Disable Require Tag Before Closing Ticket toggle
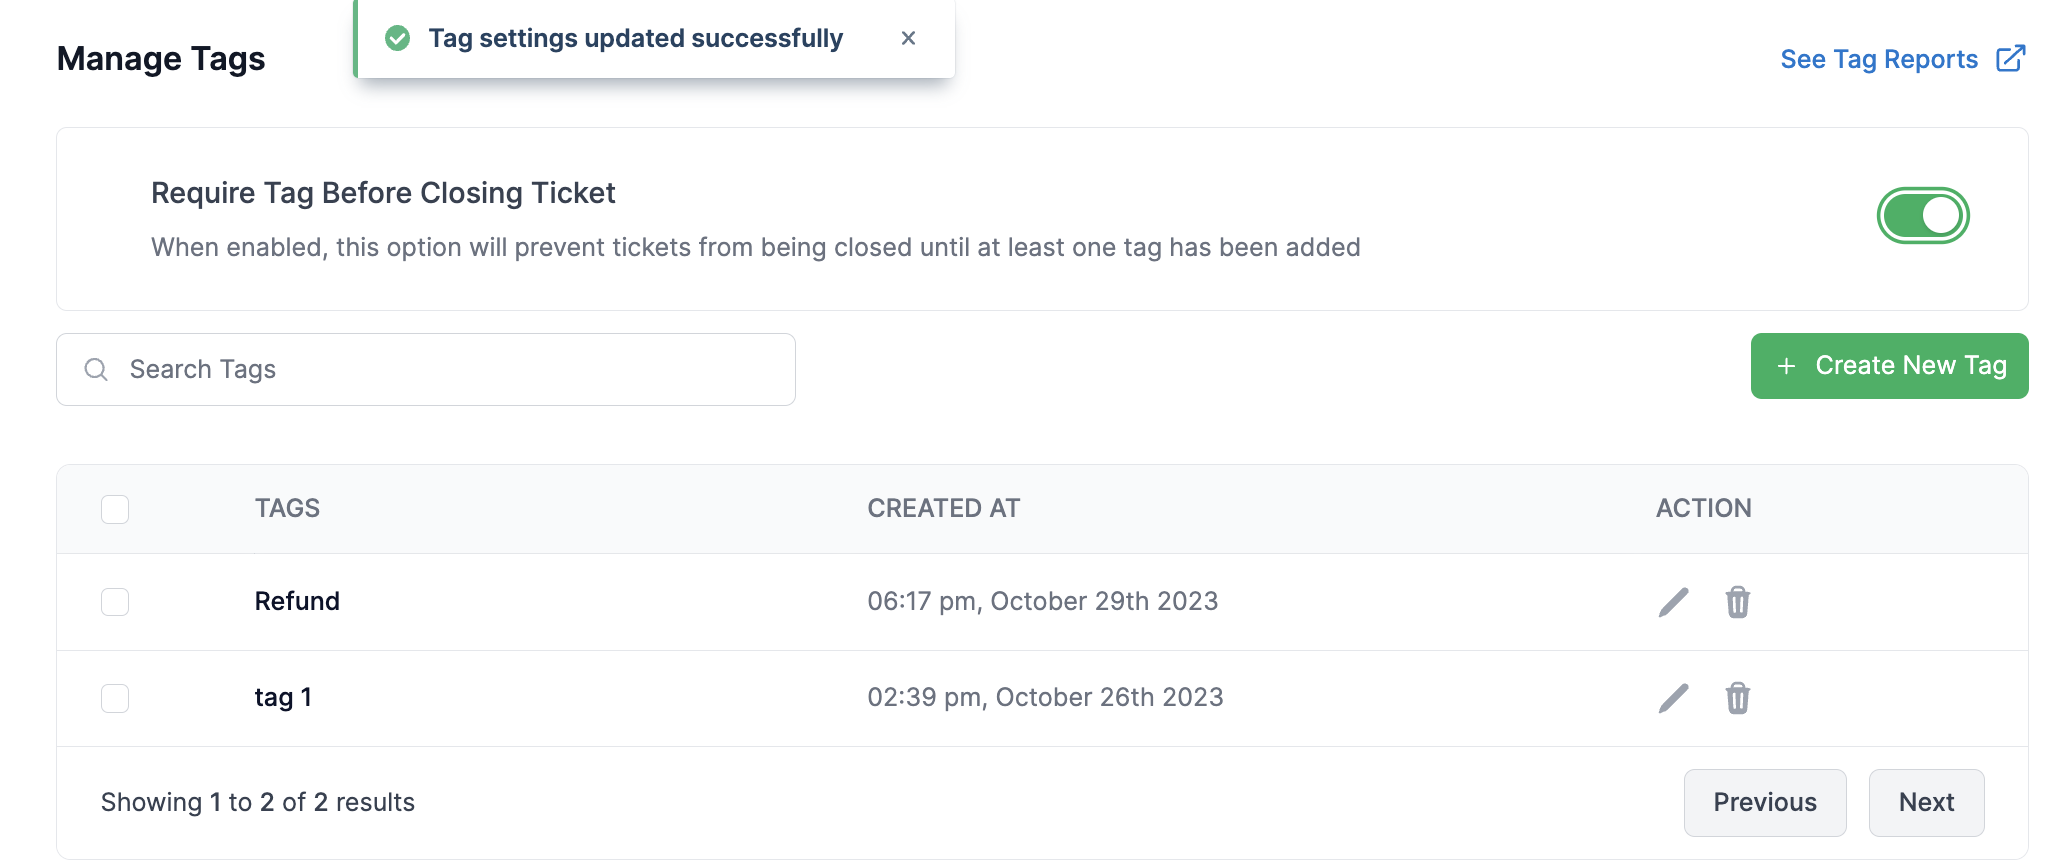This screenshot has width=2046, height=860. click(x=1922, y=216)
